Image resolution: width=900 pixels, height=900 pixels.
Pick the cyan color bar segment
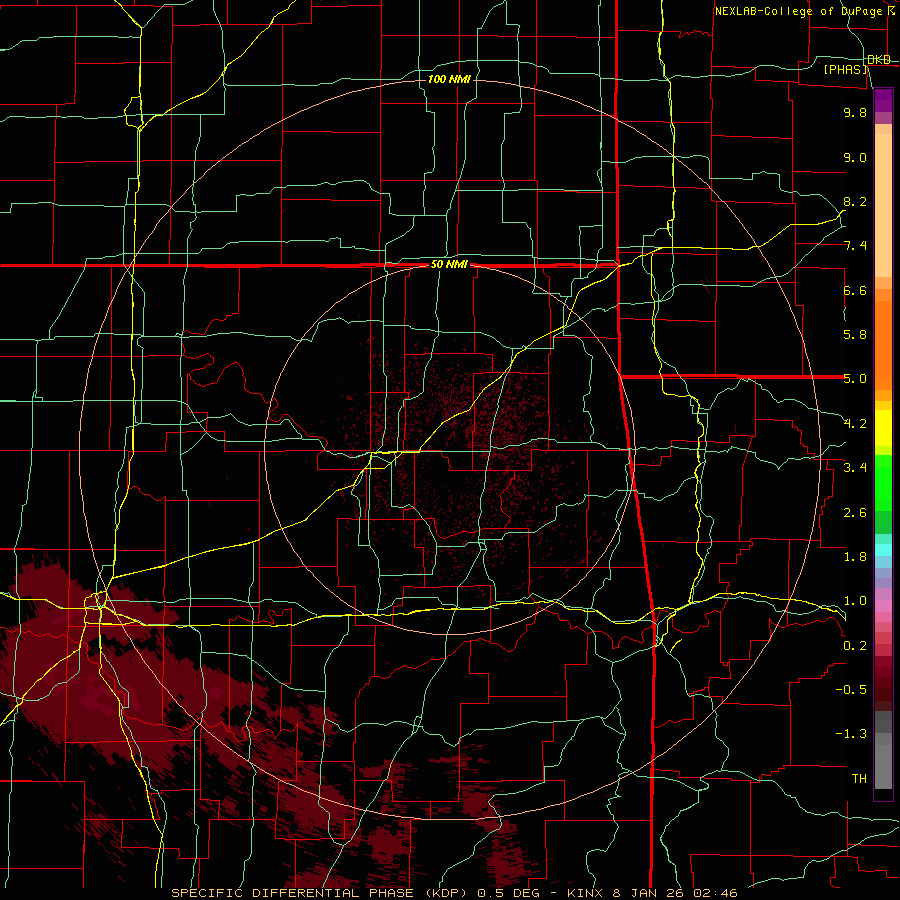click(x=883, y=550)
